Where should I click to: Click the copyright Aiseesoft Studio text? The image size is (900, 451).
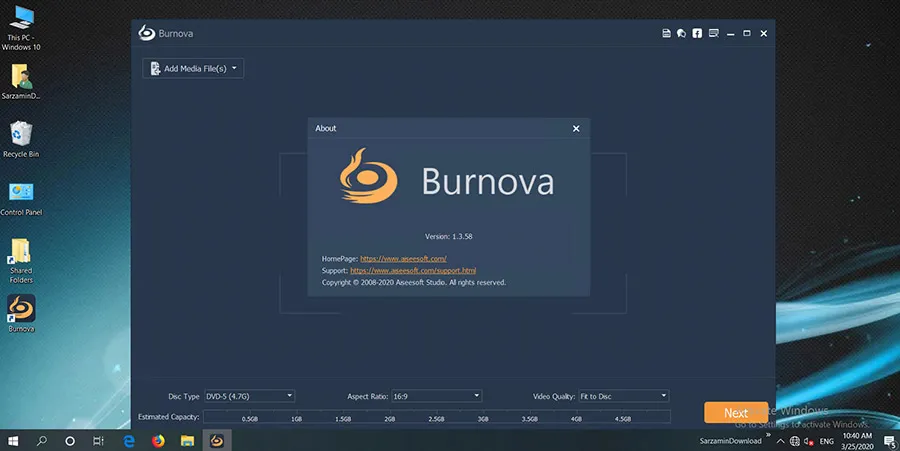pyautogui.click(x=414, y=282)
